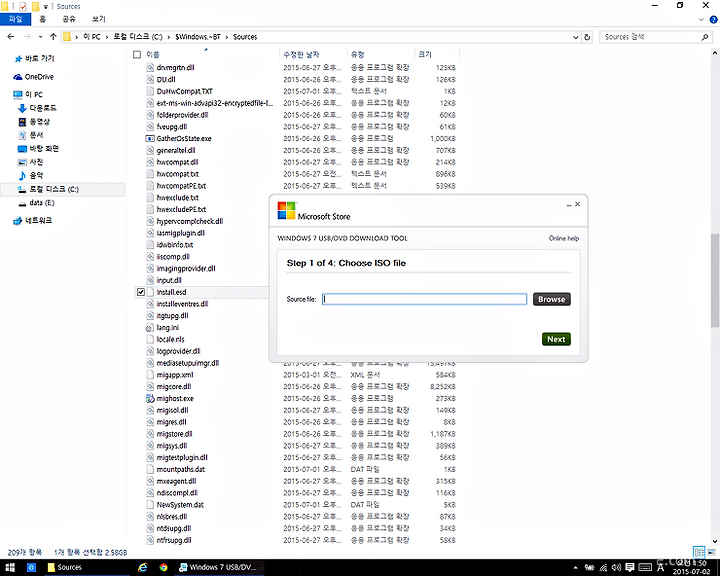Image resolution: width=720 pixels, height=576 pixels.
Task: Click the green Next button
Action: point(556,339)
